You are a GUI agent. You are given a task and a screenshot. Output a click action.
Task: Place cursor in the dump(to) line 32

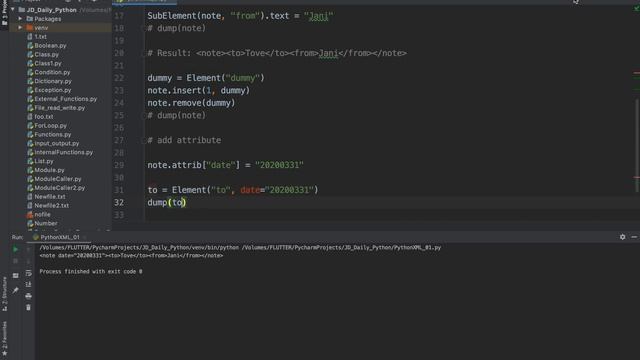167,202
